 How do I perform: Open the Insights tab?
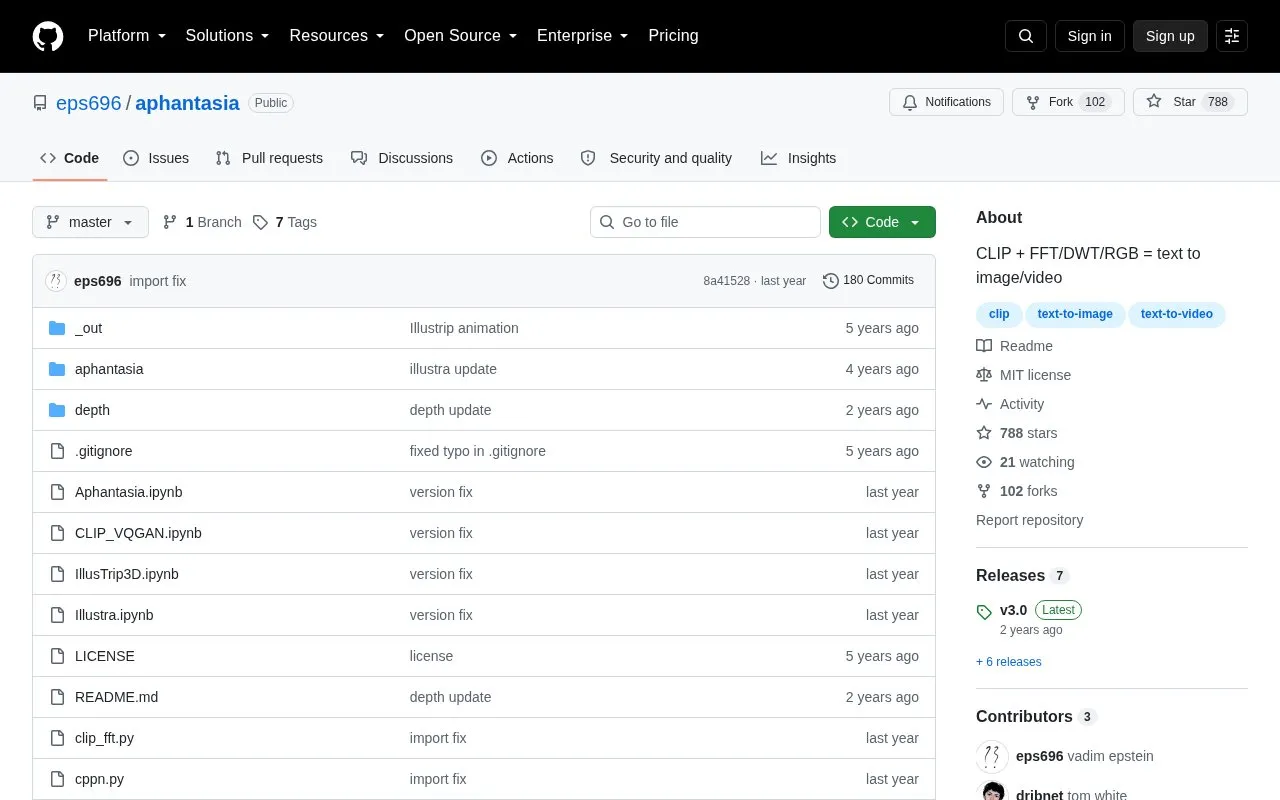point(798,158)
